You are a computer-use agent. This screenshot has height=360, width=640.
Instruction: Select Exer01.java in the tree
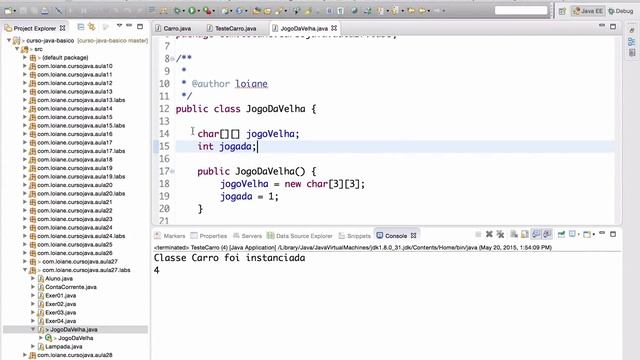click(x=60, y=296)
